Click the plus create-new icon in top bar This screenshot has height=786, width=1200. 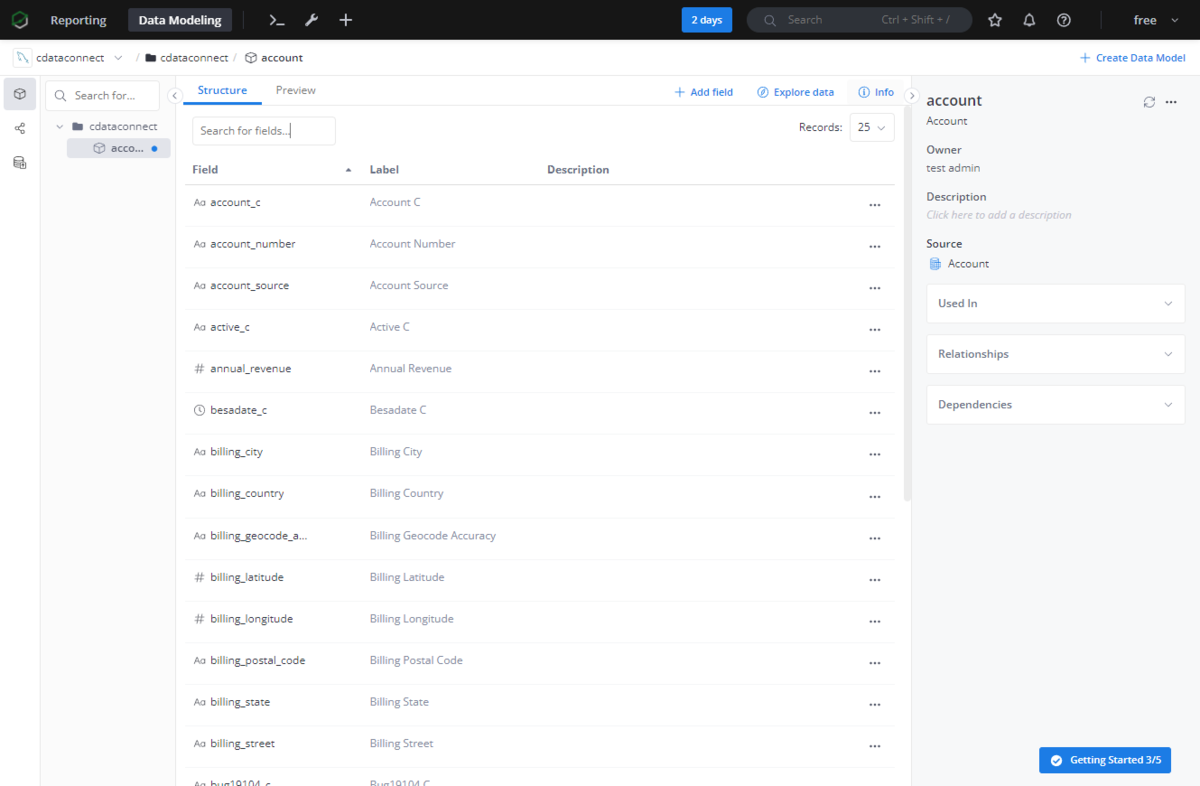[345, 20]
